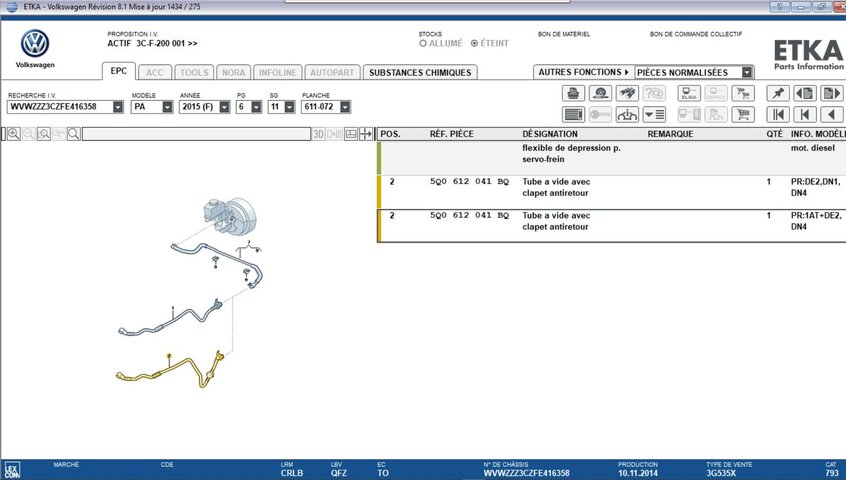This screenshot has width=846, height=480.
Task: Switch to the AUTOPART tab
Action: [x=332, y=73]
